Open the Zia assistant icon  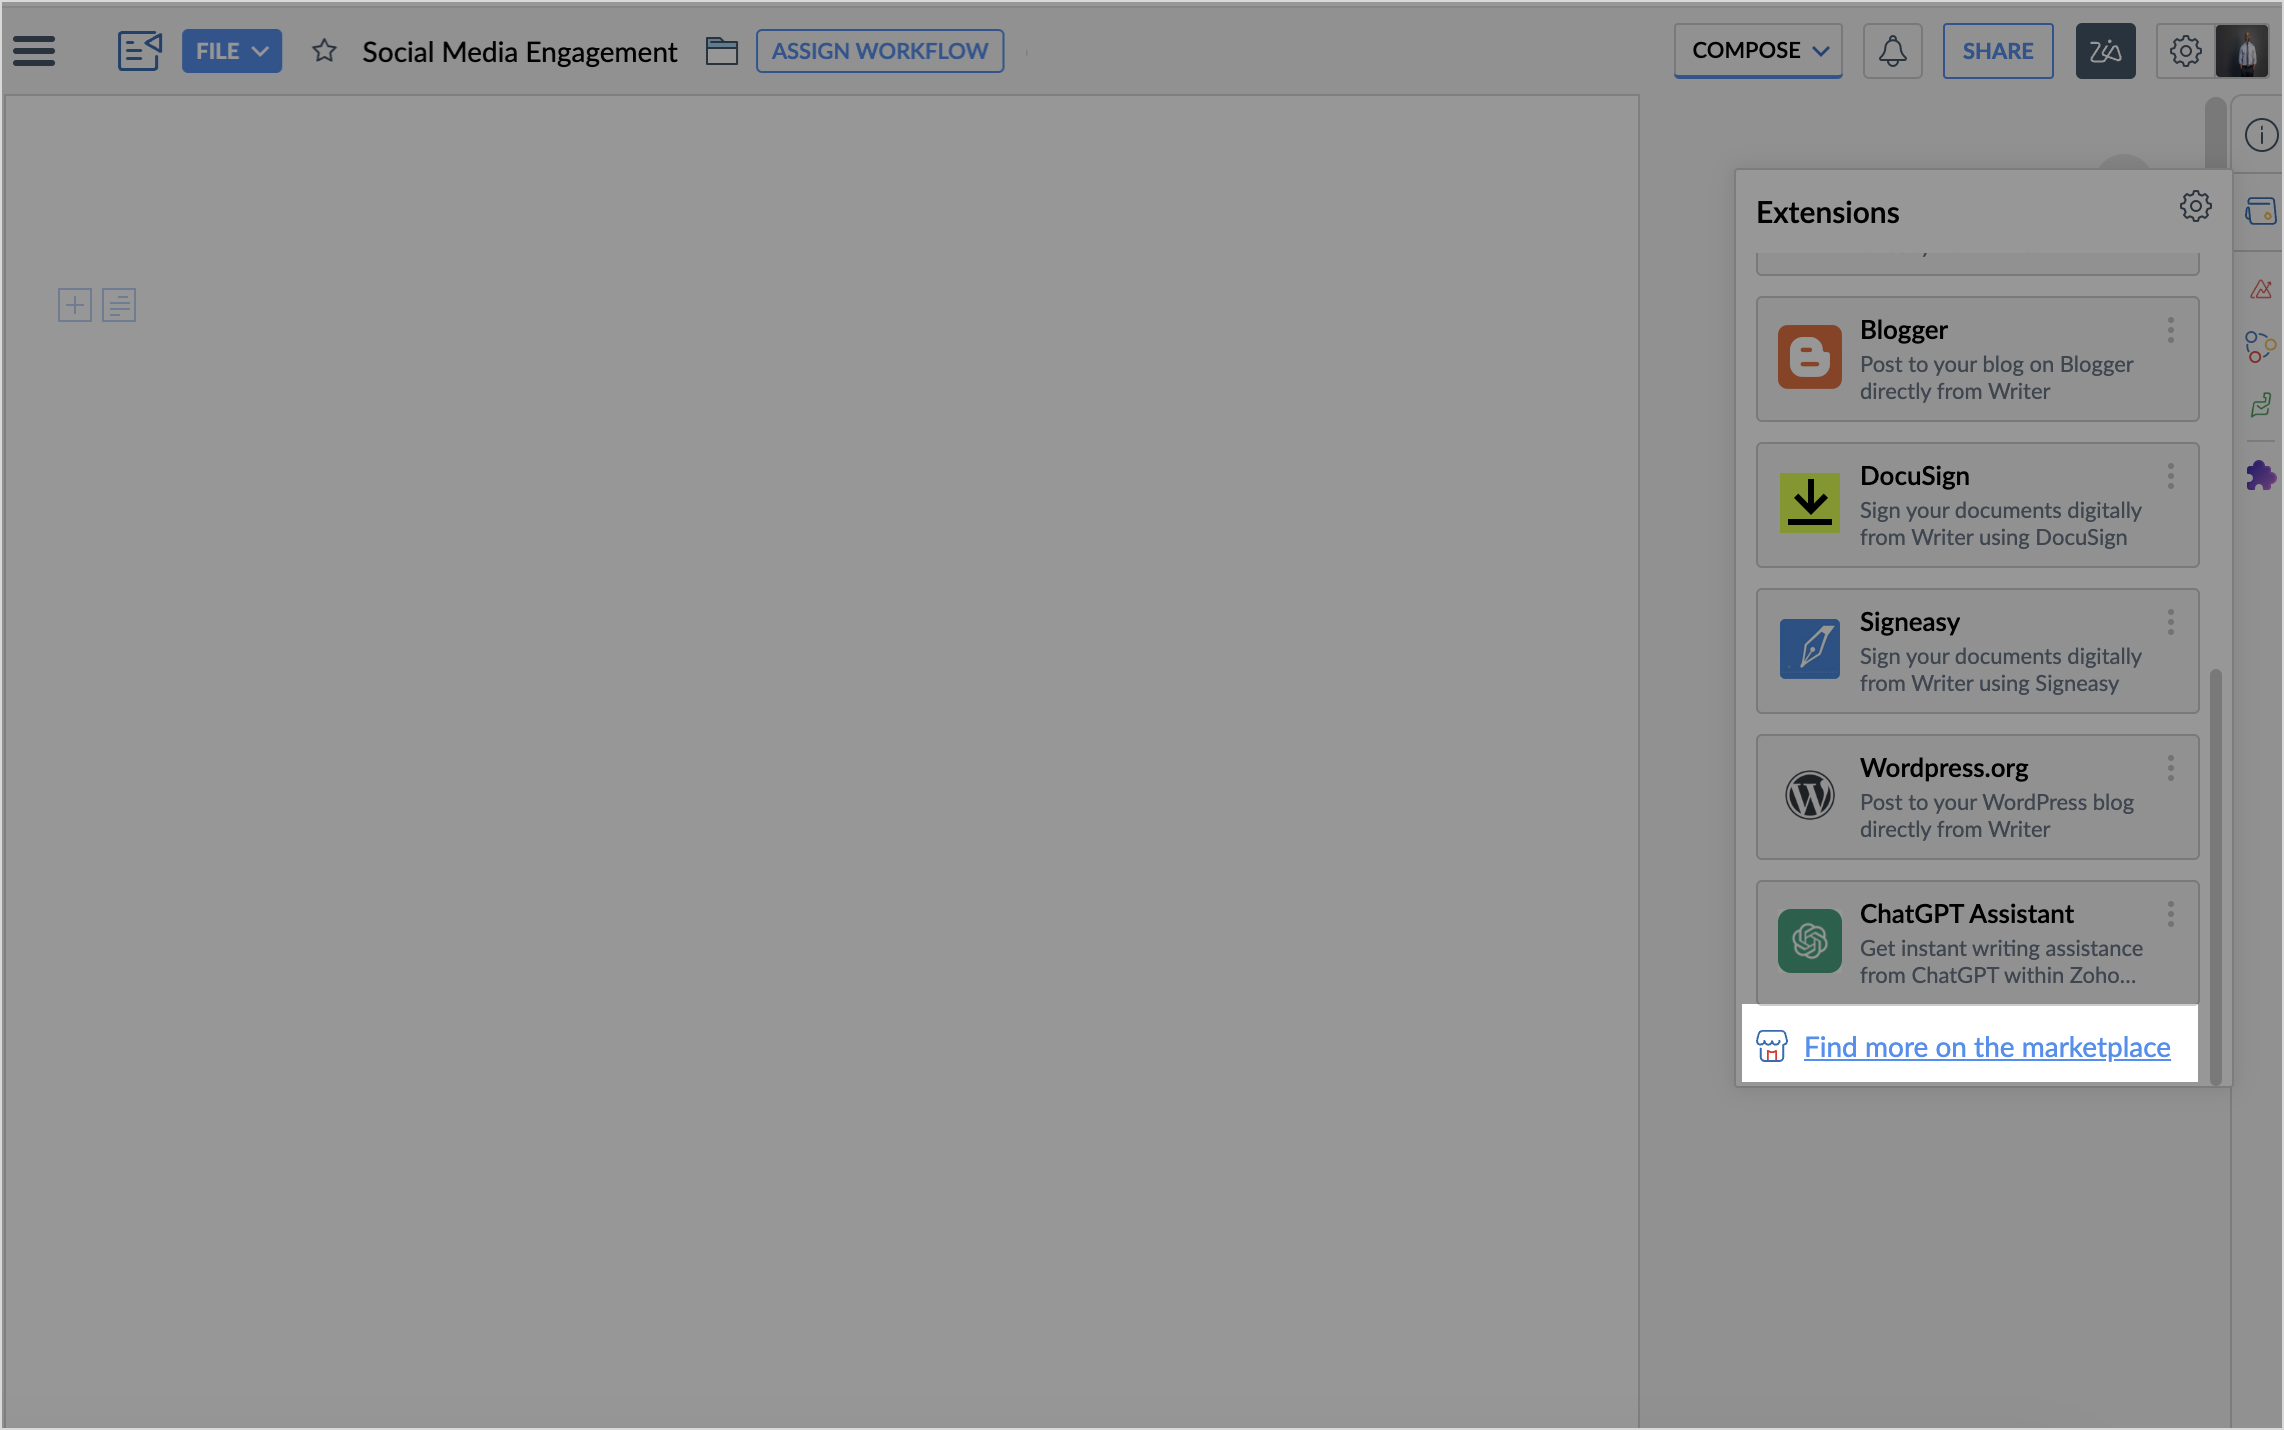click(2105, 51)
